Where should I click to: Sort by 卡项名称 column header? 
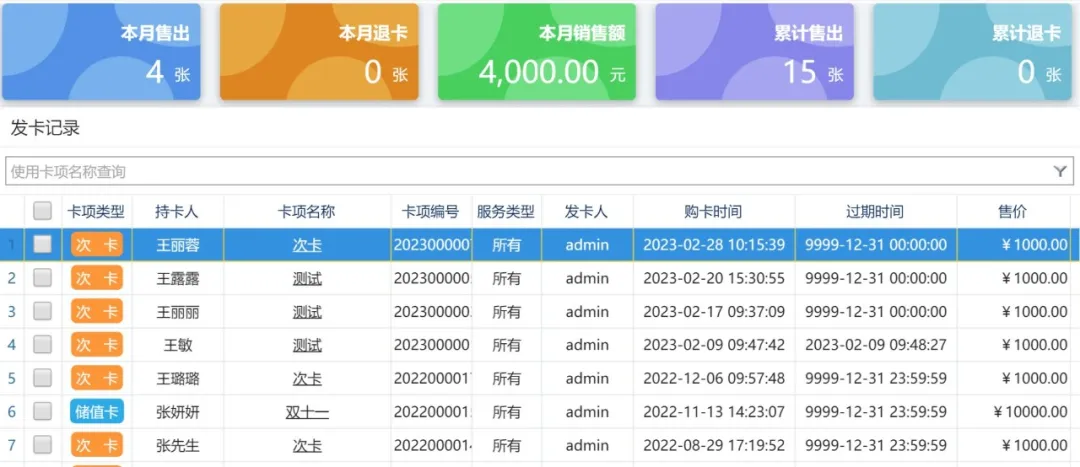(307, 211)
